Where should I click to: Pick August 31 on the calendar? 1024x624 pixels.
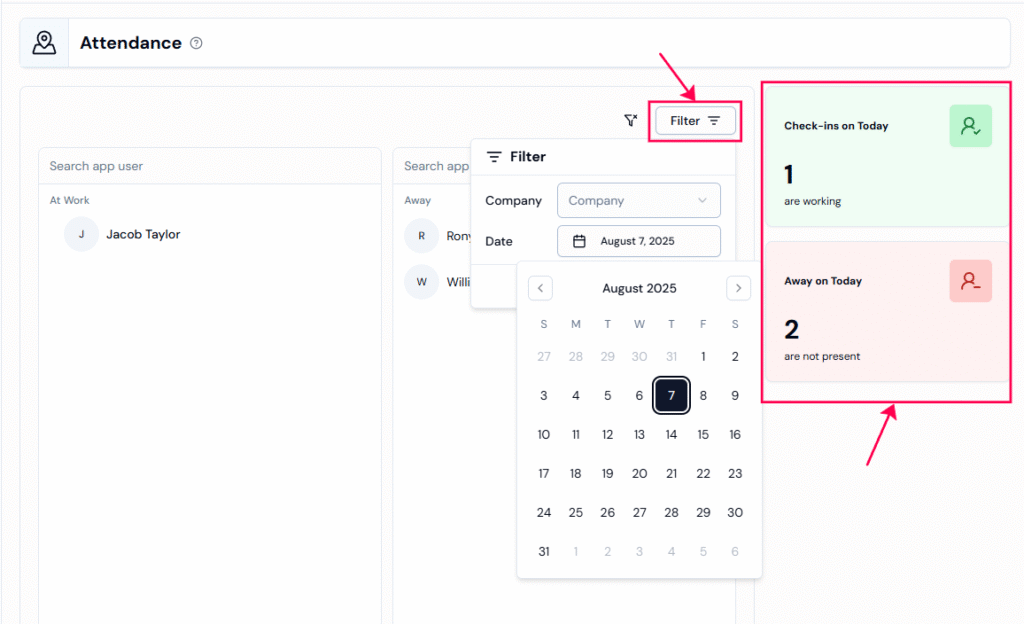point(544,551)
